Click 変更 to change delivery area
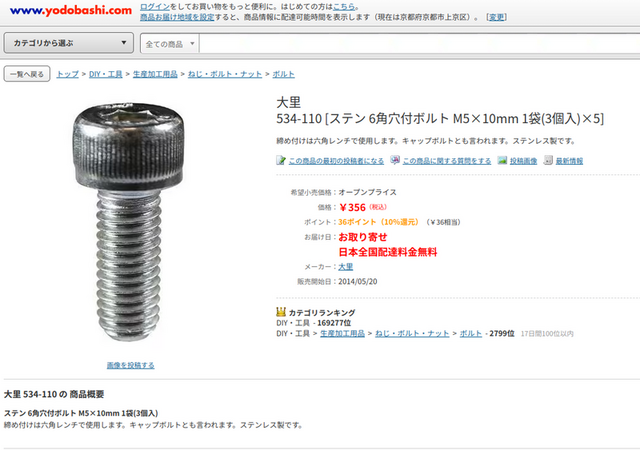 tap(496, 17)
